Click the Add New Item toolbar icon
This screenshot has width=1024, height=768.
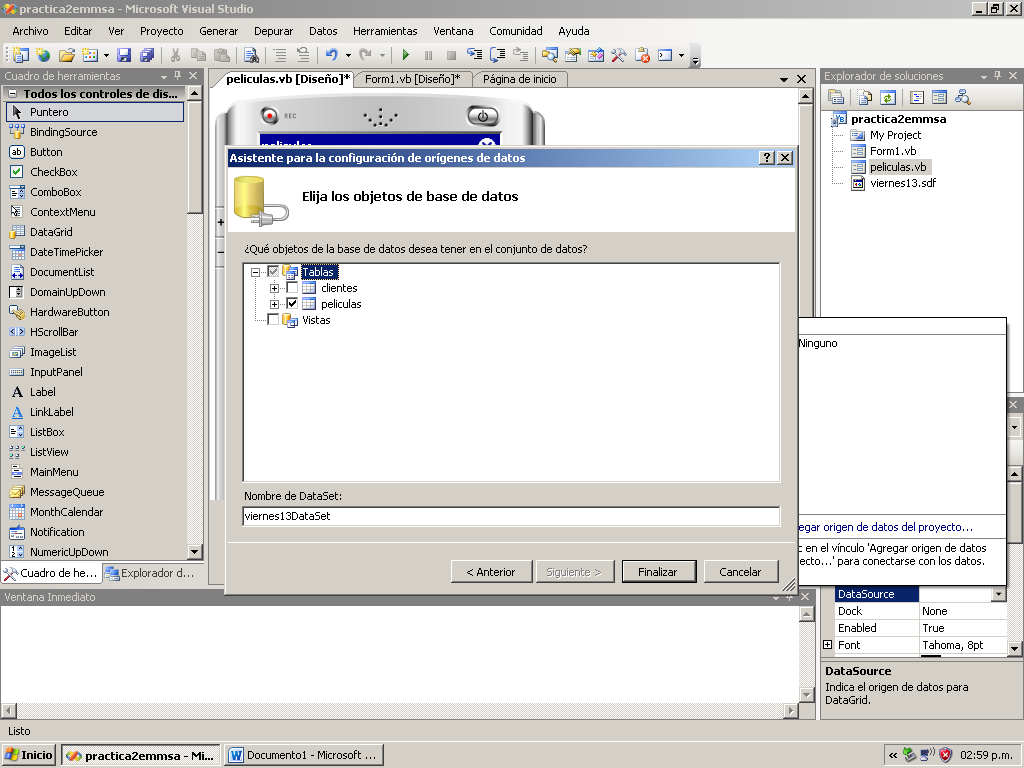tap(89, 56)
